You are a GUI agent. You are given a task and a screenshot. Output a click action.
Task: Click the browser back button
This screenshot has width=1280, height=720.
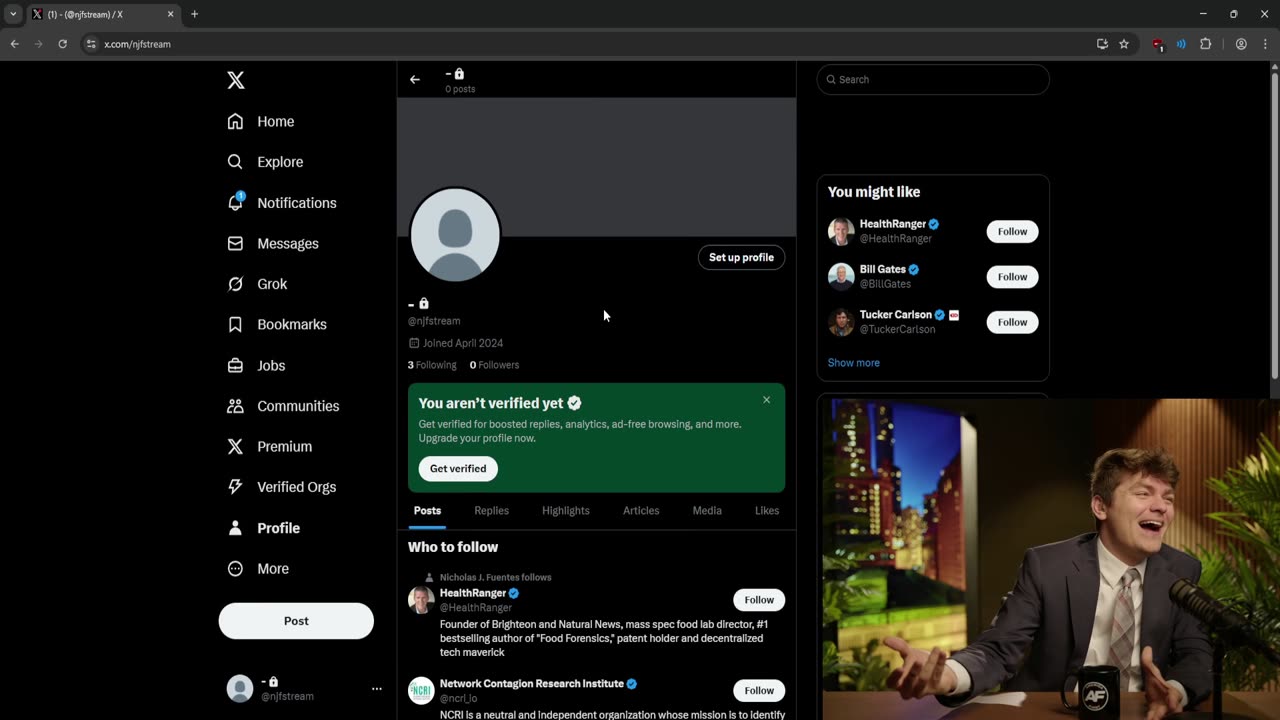pyautogui.click(x=14, y=44)
